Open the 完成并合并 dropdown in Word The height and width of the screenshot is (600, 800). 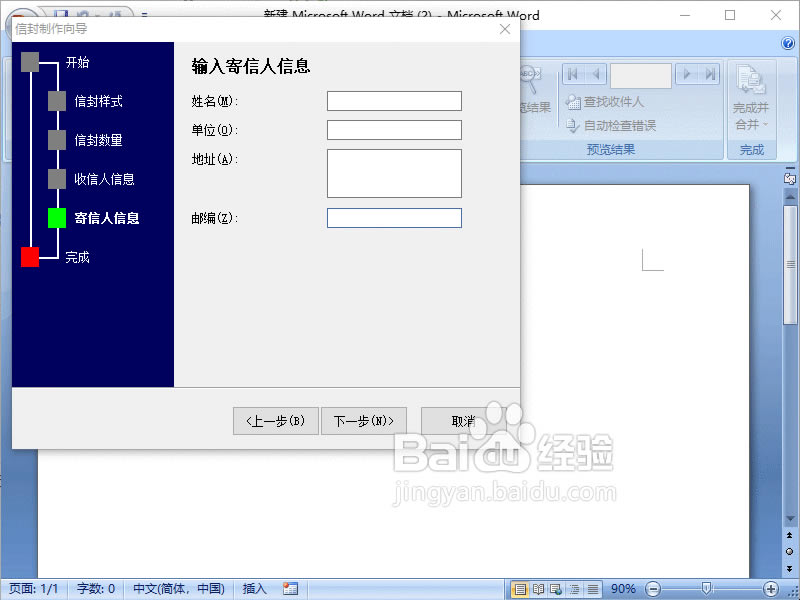(751, 97)
